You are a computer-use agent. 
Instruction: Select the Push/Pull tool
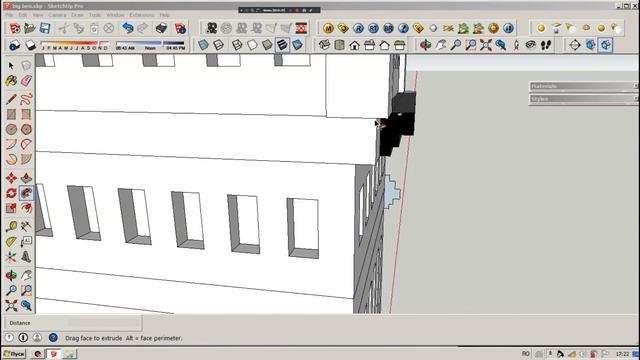tap(26, 178)
